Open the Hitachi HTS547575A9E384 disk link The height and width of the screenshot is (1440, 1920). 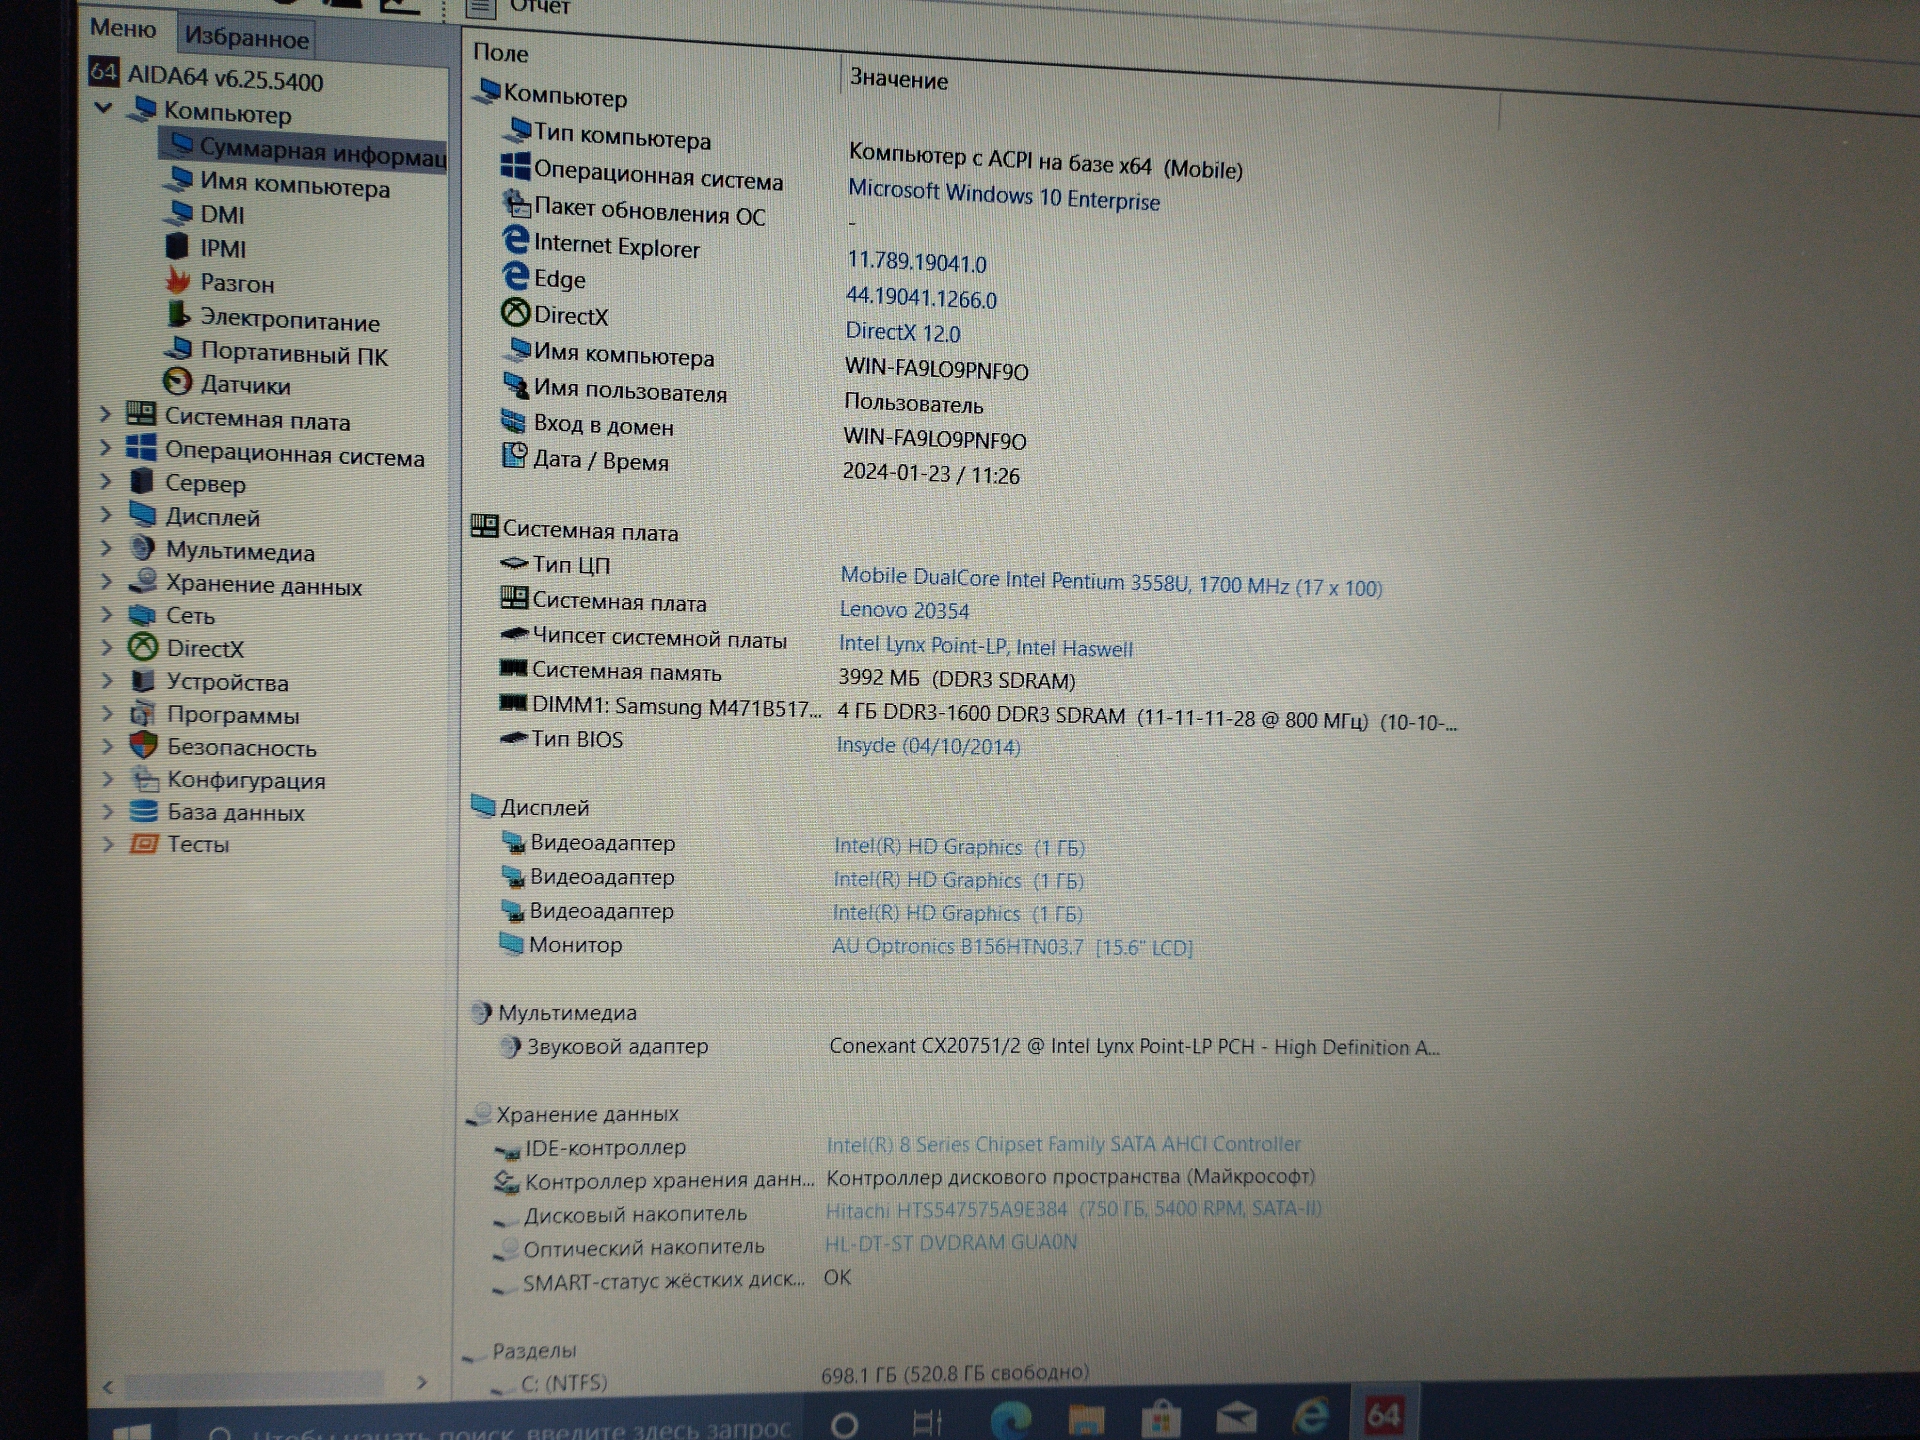[x=1073, y=1209]
